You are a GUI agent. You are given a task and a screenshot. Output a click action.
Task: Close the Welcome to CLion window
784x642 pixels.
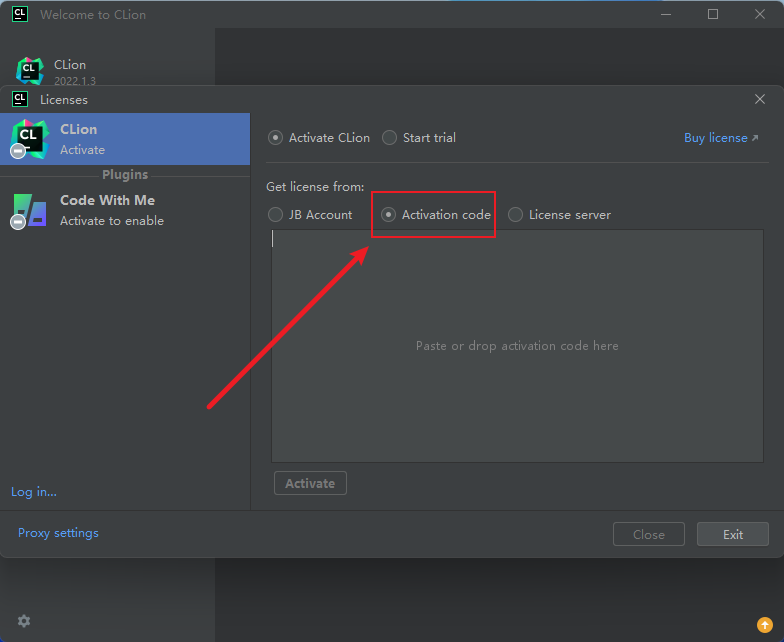click(760, 14)
